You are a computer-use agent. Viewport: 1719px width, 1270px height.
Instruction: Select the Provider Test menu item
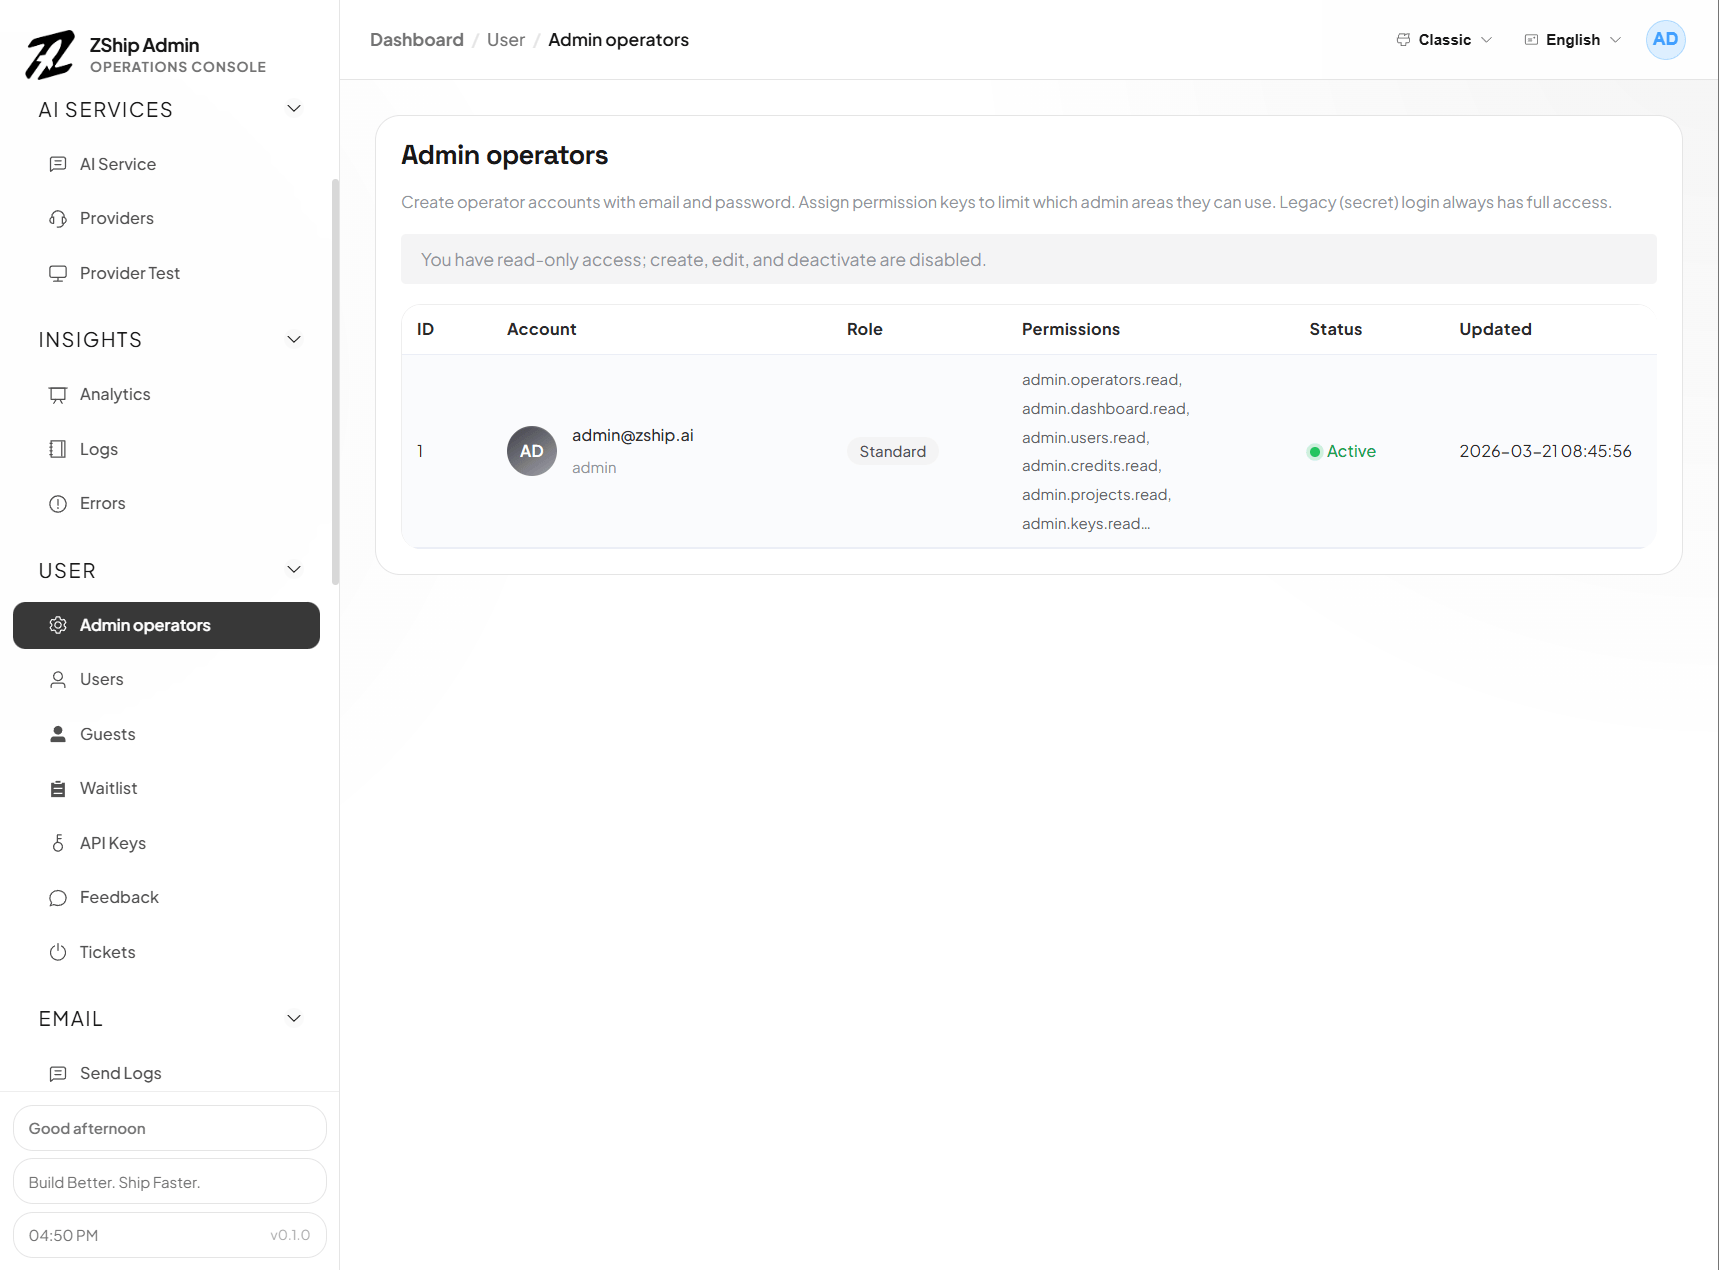pyautogui.click(x=130, y=274)
